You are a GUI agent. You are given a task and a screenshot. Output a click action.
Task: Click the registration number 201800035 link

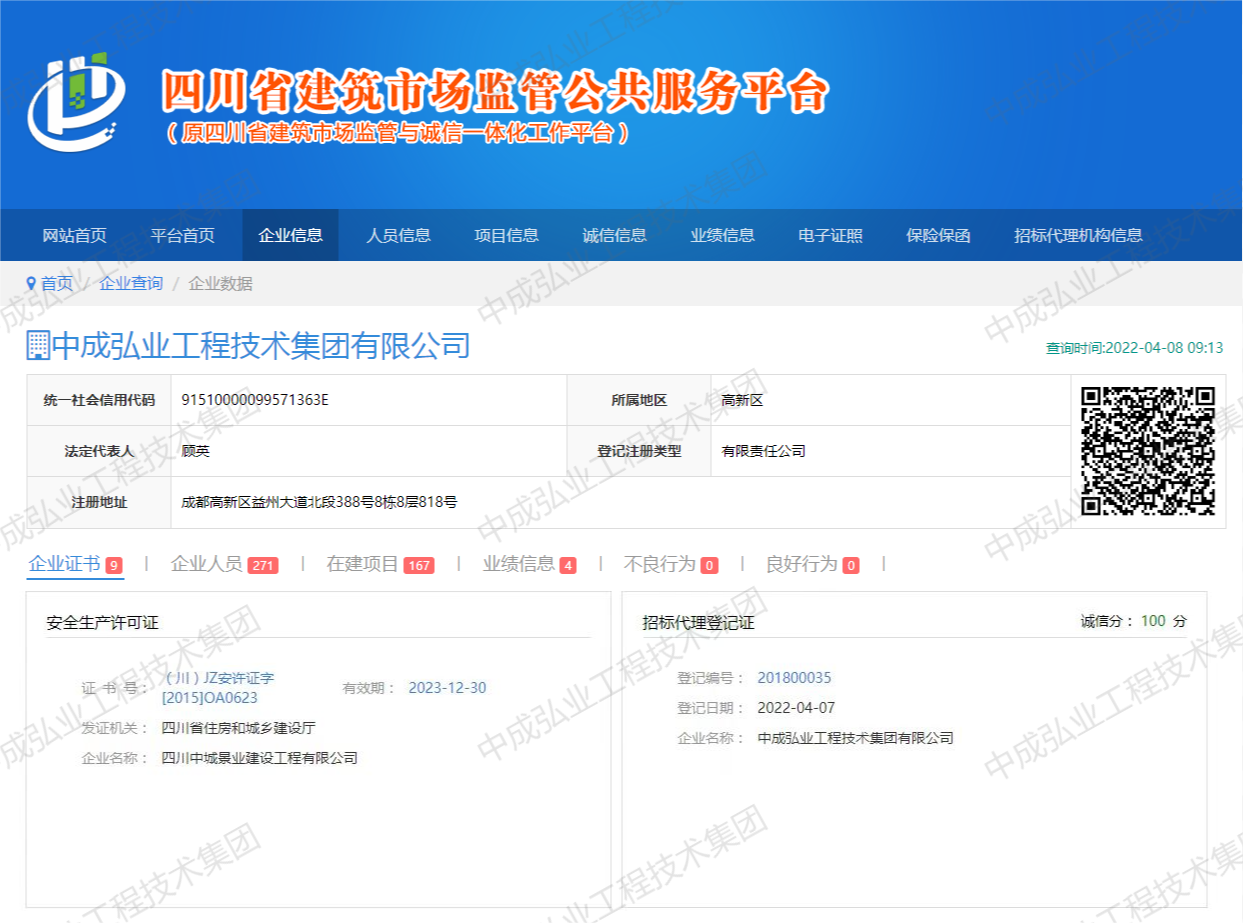pos(794,678)
